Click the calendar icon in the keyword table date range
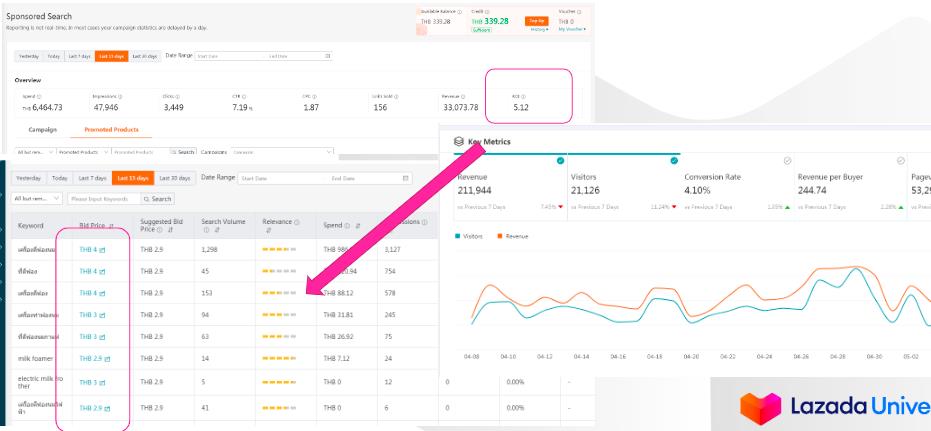The width and height of the screenshot is (931, 431). [405, 178]
